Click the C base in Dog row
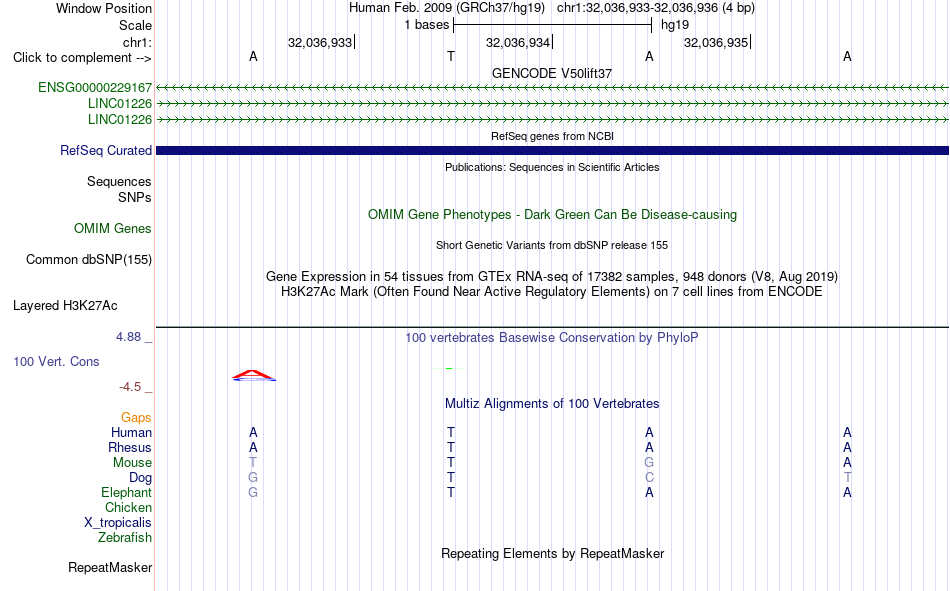This screenshot has width=950, height=591. [x=649, y=478]
